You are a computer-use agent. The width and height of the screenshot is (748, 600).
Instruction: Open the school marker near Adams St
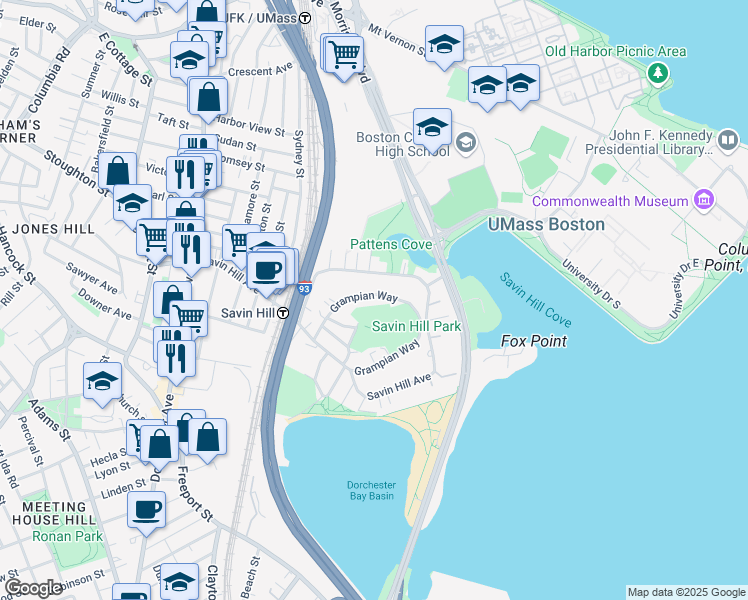click(102, 381)
